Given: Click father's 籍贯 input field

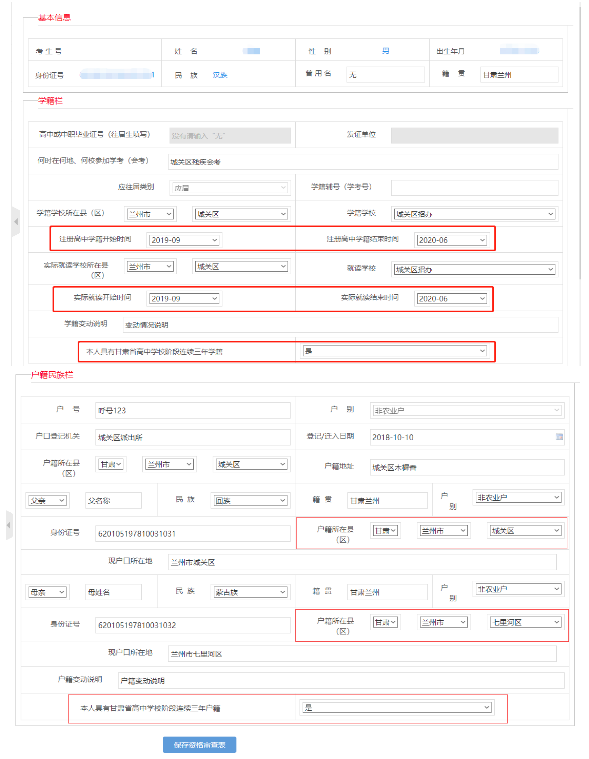Looking at the screenshot, I should point(387,501).
